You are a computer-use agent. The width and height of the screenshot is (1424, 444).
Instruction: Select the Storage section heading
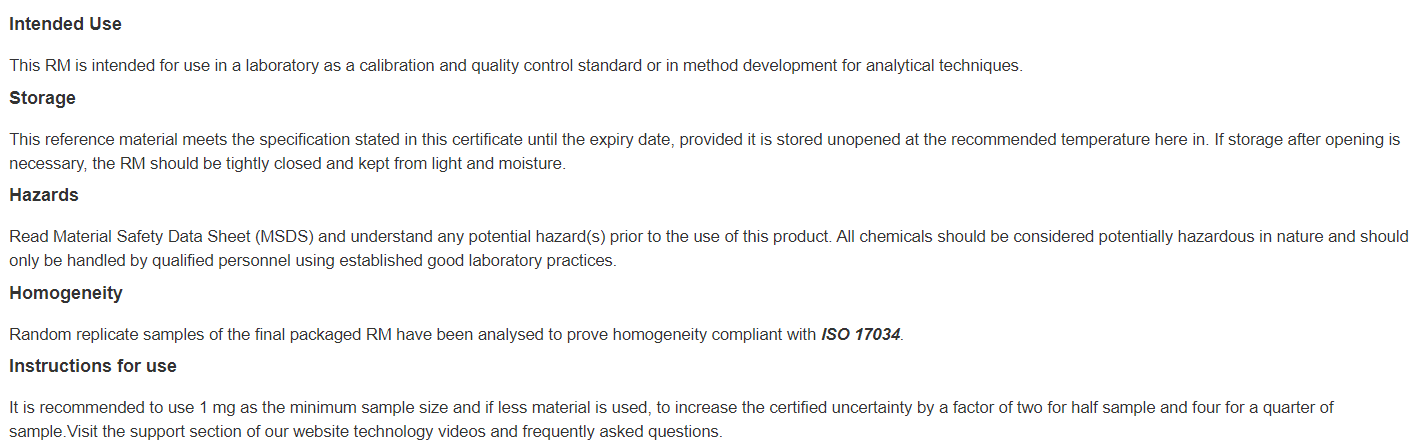pyautogui.click(x=42, y=98)
